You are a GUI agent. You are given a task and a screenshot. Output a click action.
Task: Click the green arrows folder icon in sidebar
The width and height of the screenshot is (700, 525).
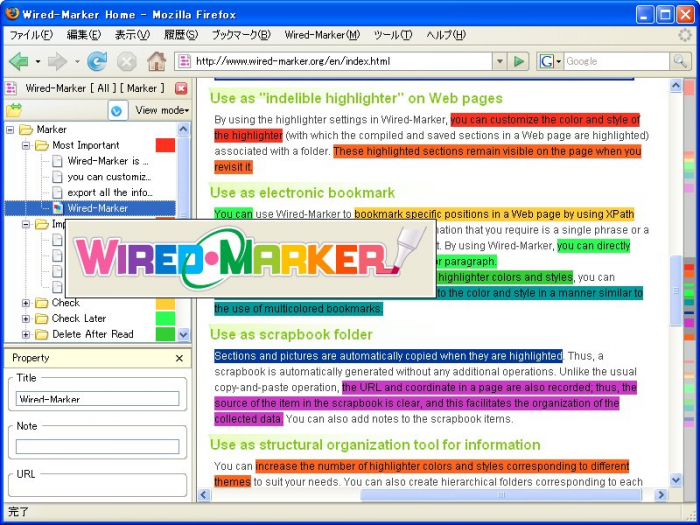point(14,110)
